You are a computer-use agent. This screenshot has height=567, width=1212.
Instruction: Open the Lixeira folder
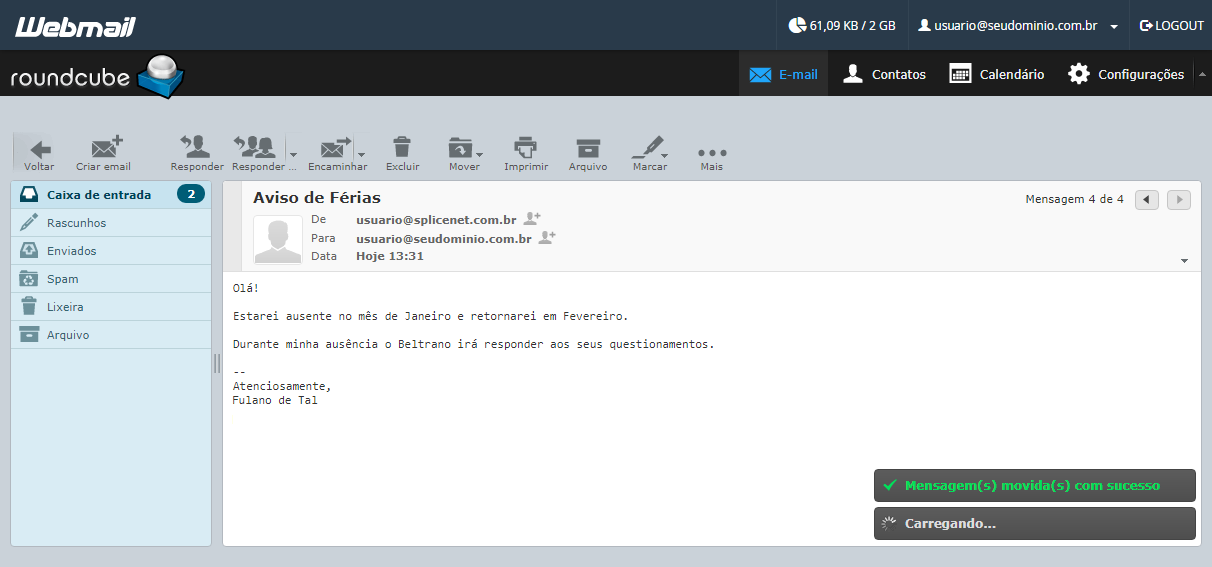[111, 307]
